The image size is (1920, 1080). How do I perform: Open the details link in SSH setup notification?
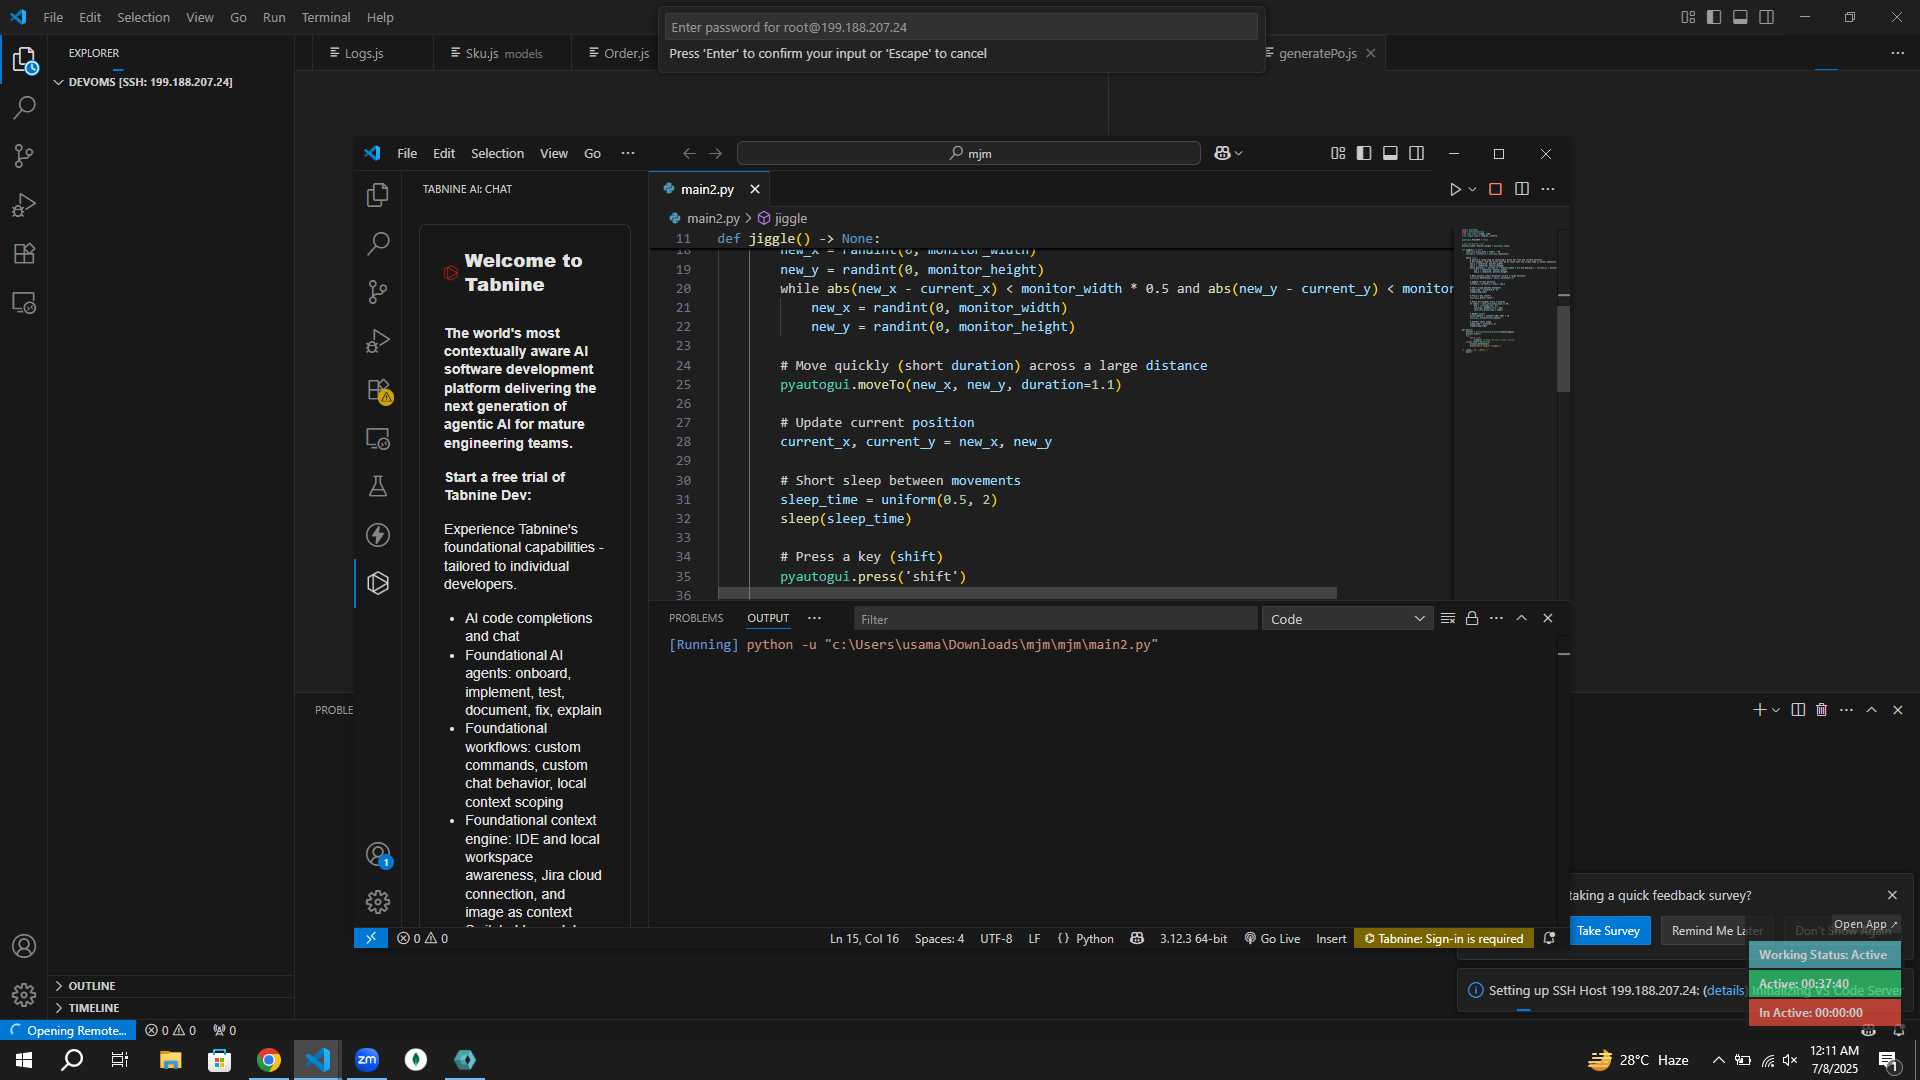[x=1724, y=990]
